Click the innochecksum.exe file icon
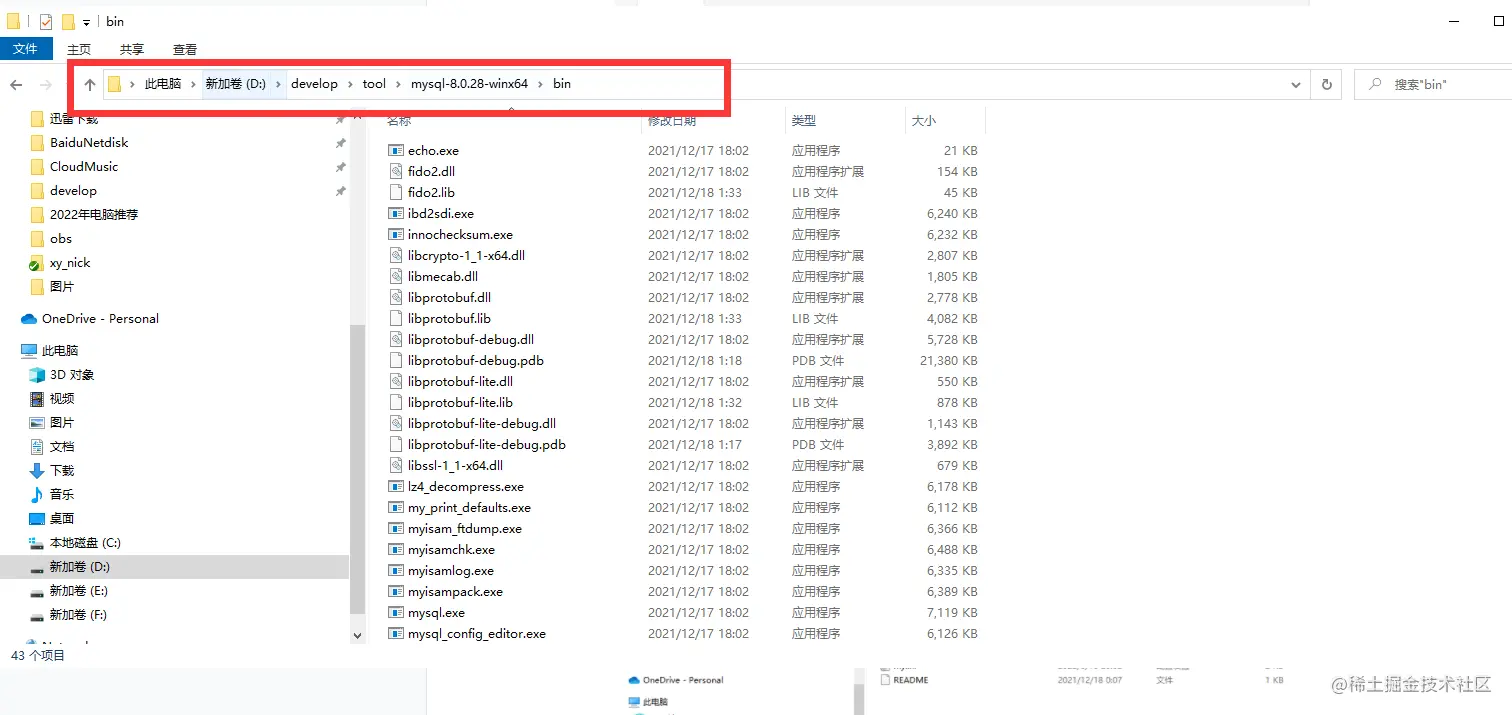Image resolution: width=1512 pixels, height=715 pixels. click(395, 234)
